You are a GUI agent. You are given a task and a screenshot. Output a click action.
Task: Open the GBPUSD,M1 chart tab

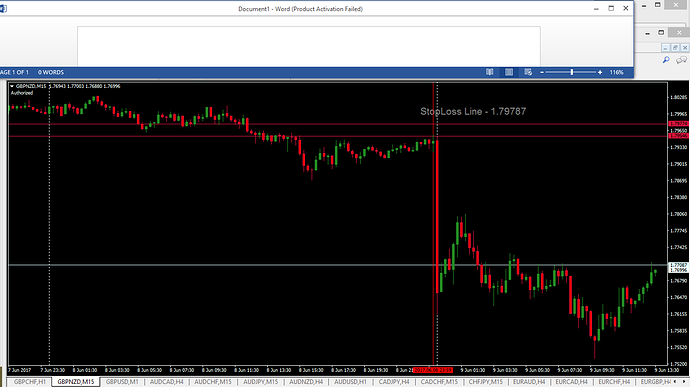pos(122,382)
